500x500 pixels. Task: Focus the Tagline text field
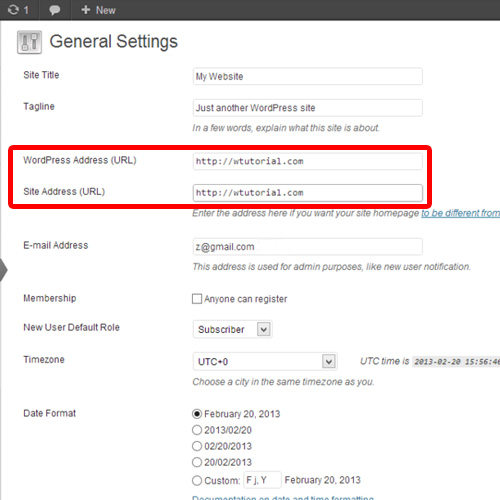pos(308,108)
